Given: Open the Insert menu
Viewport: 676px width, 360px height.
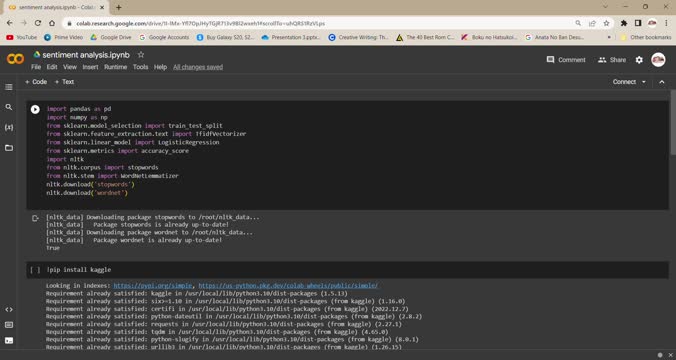Looking at the screenshot, I should 91,67.
